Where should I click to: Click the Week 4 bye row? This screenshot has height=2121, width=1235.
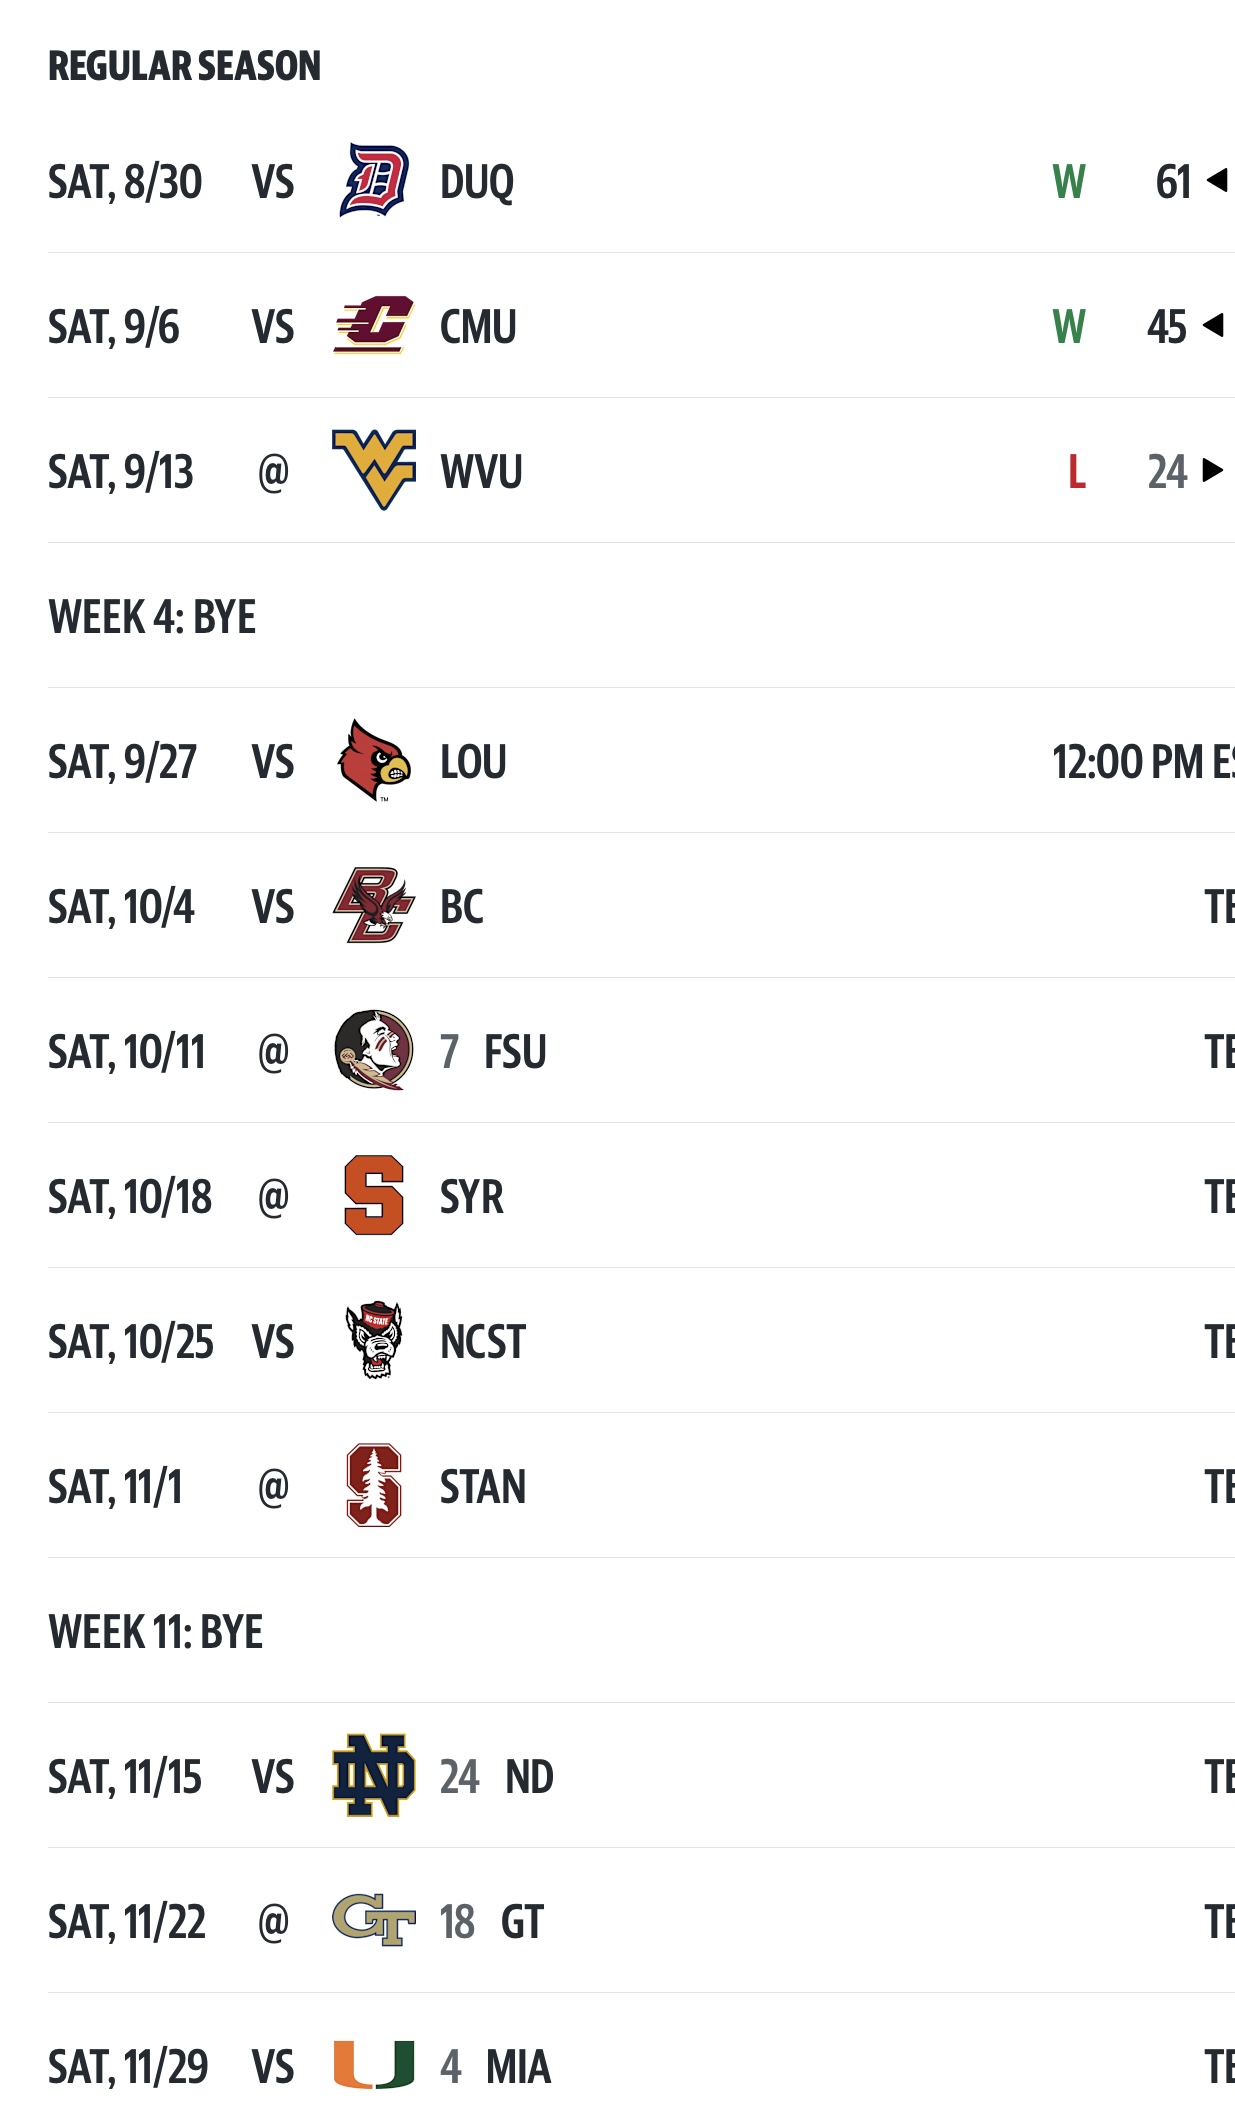point(152,617)
